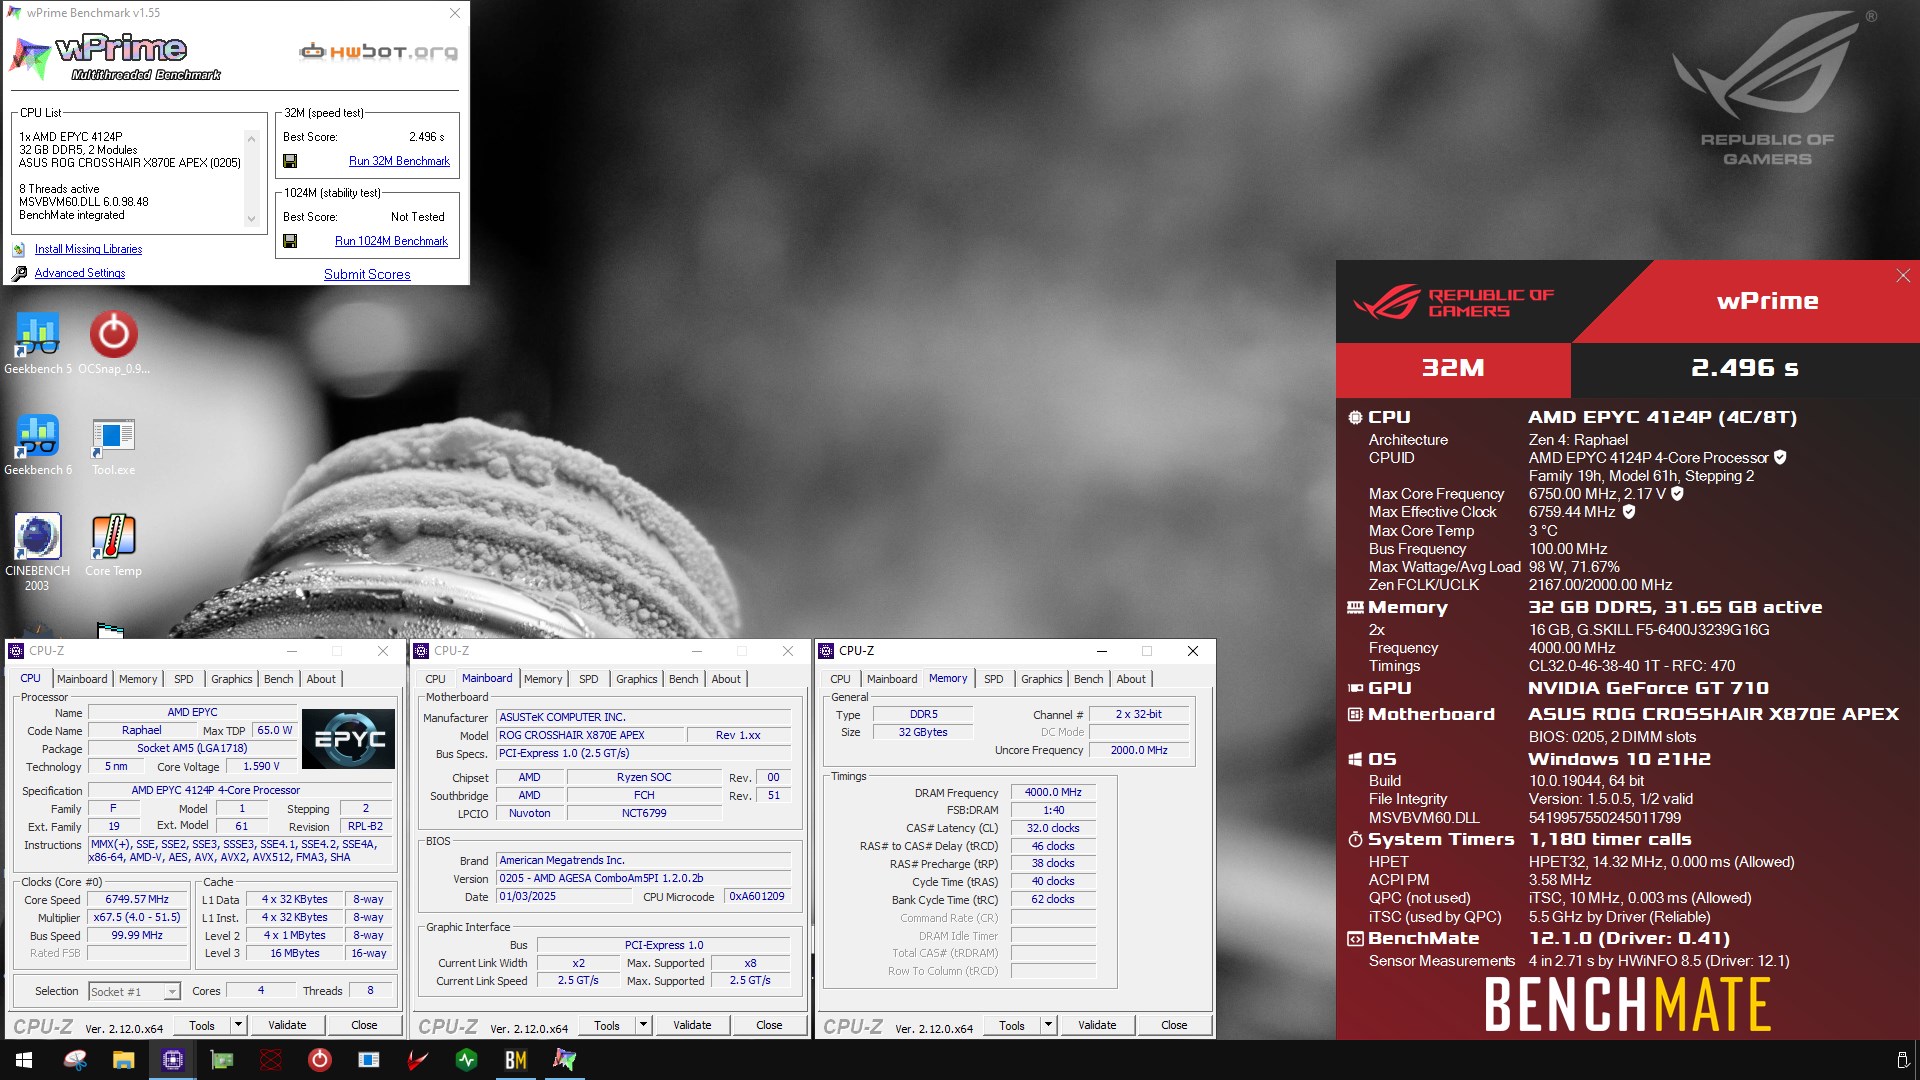
Task: Click the save icon beside 32M Best Score
Action: 290,161
